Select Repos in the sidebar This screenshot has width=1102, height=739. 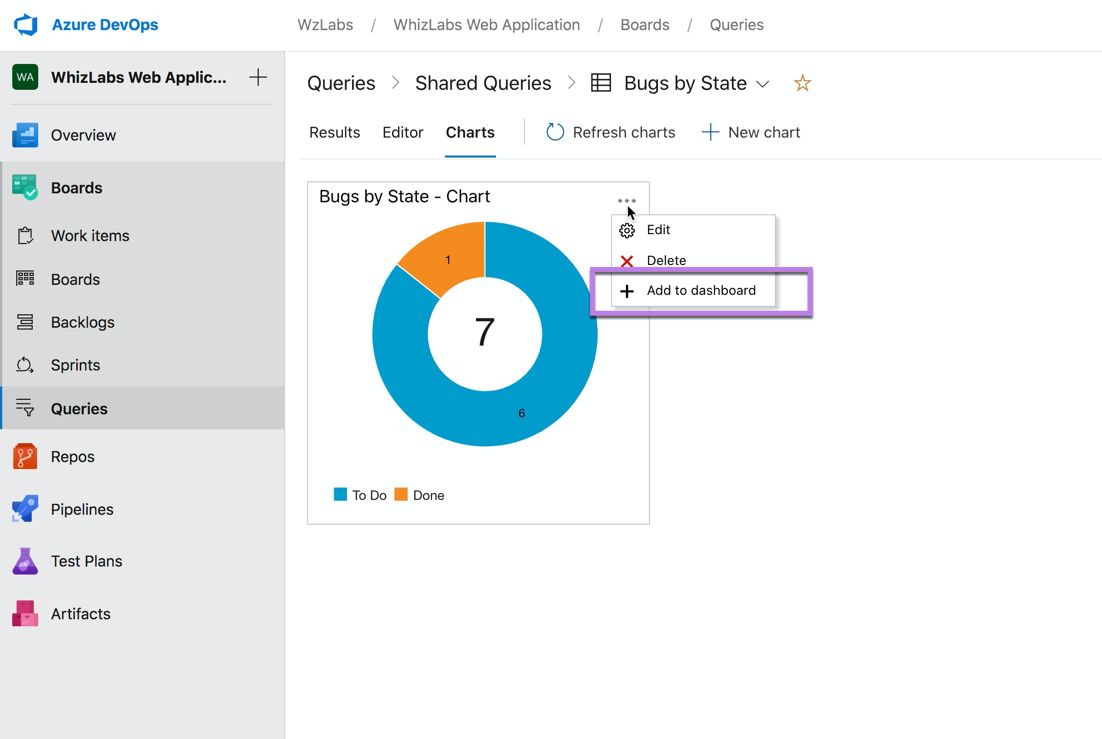click(72, 456)
